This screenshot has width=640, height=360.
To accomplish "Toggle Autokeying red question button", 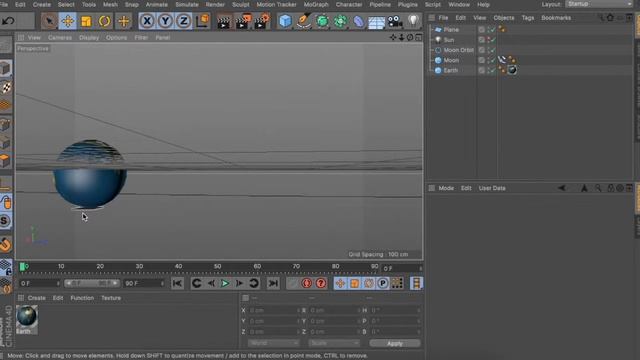I will (x=321, y=283).
